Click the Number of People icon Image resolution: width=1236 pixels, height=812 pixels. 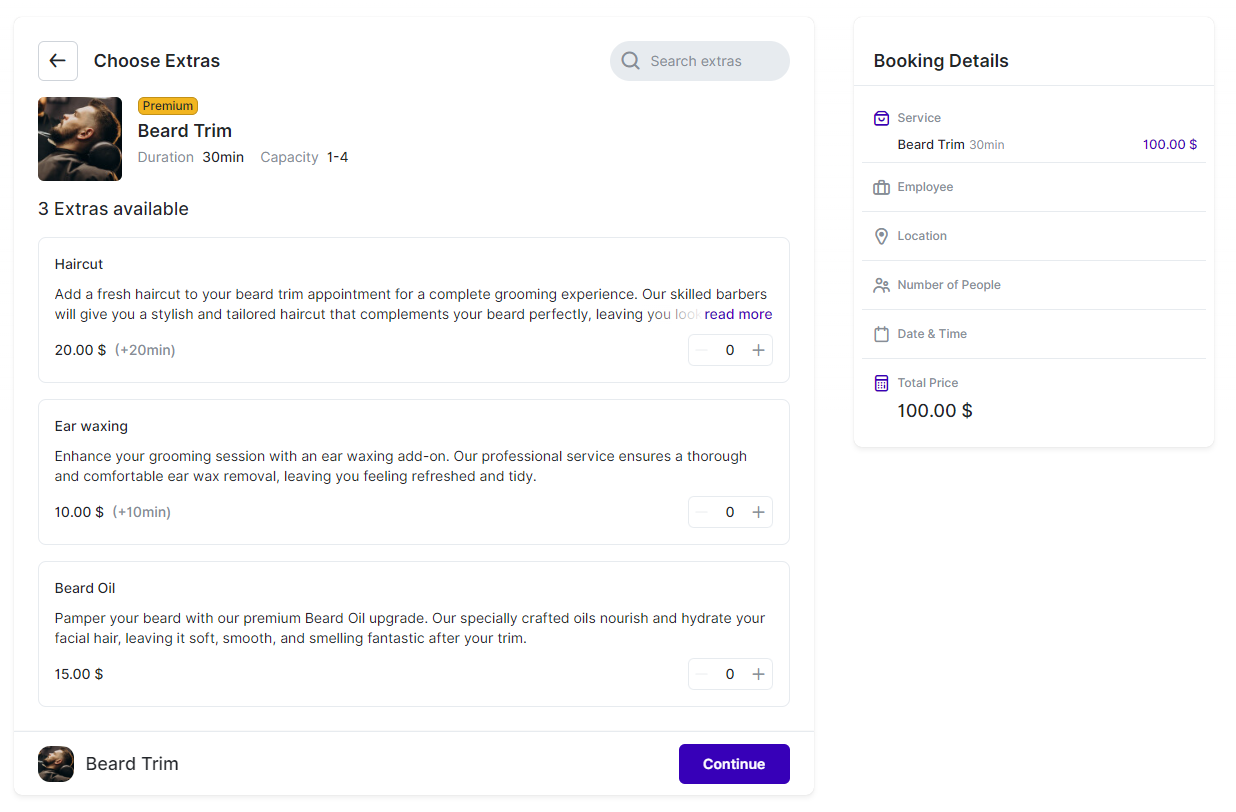click(881, 285)
